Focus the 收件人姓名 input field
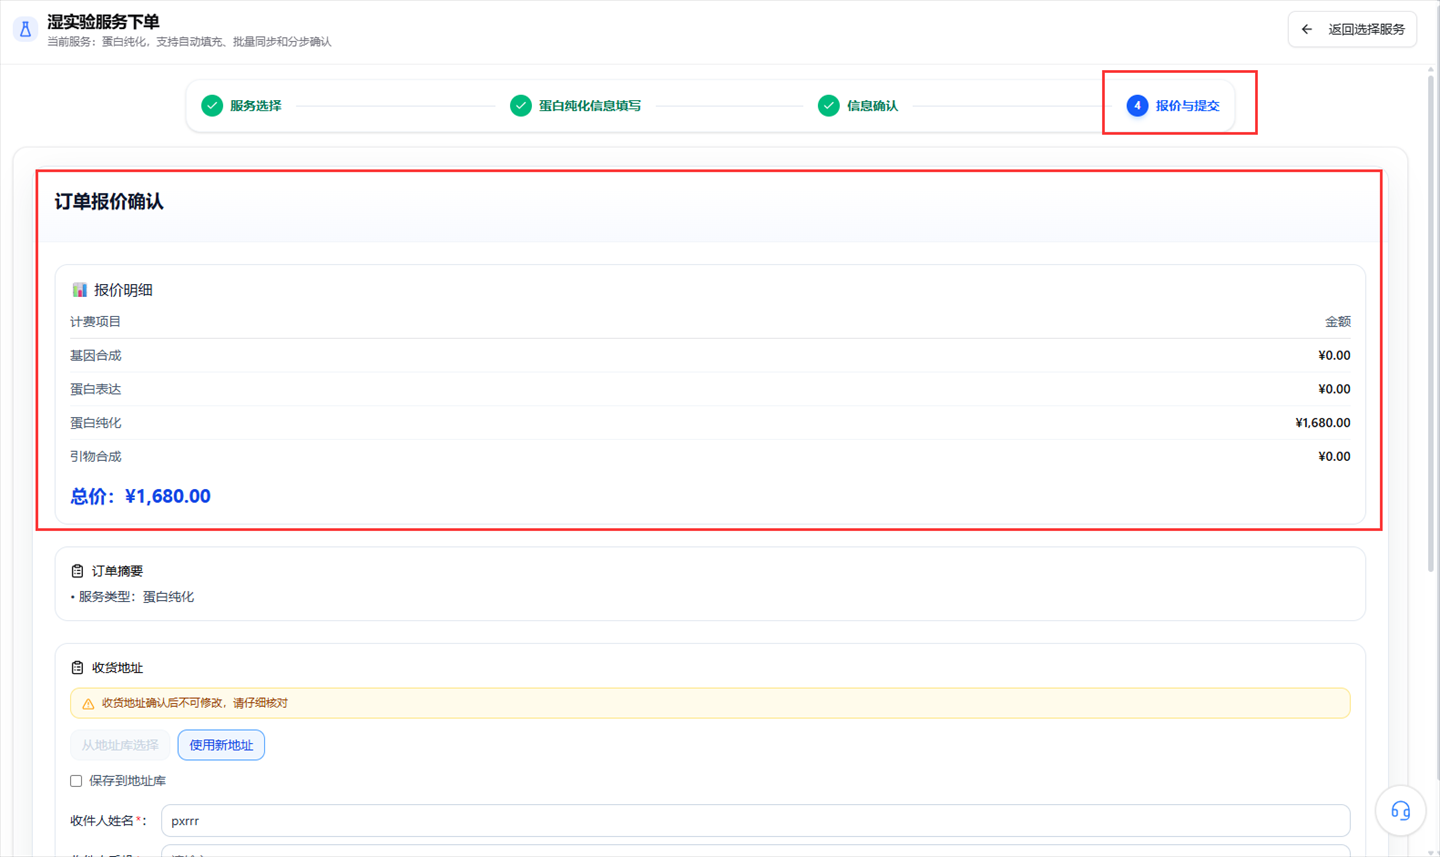 (755, 821)
